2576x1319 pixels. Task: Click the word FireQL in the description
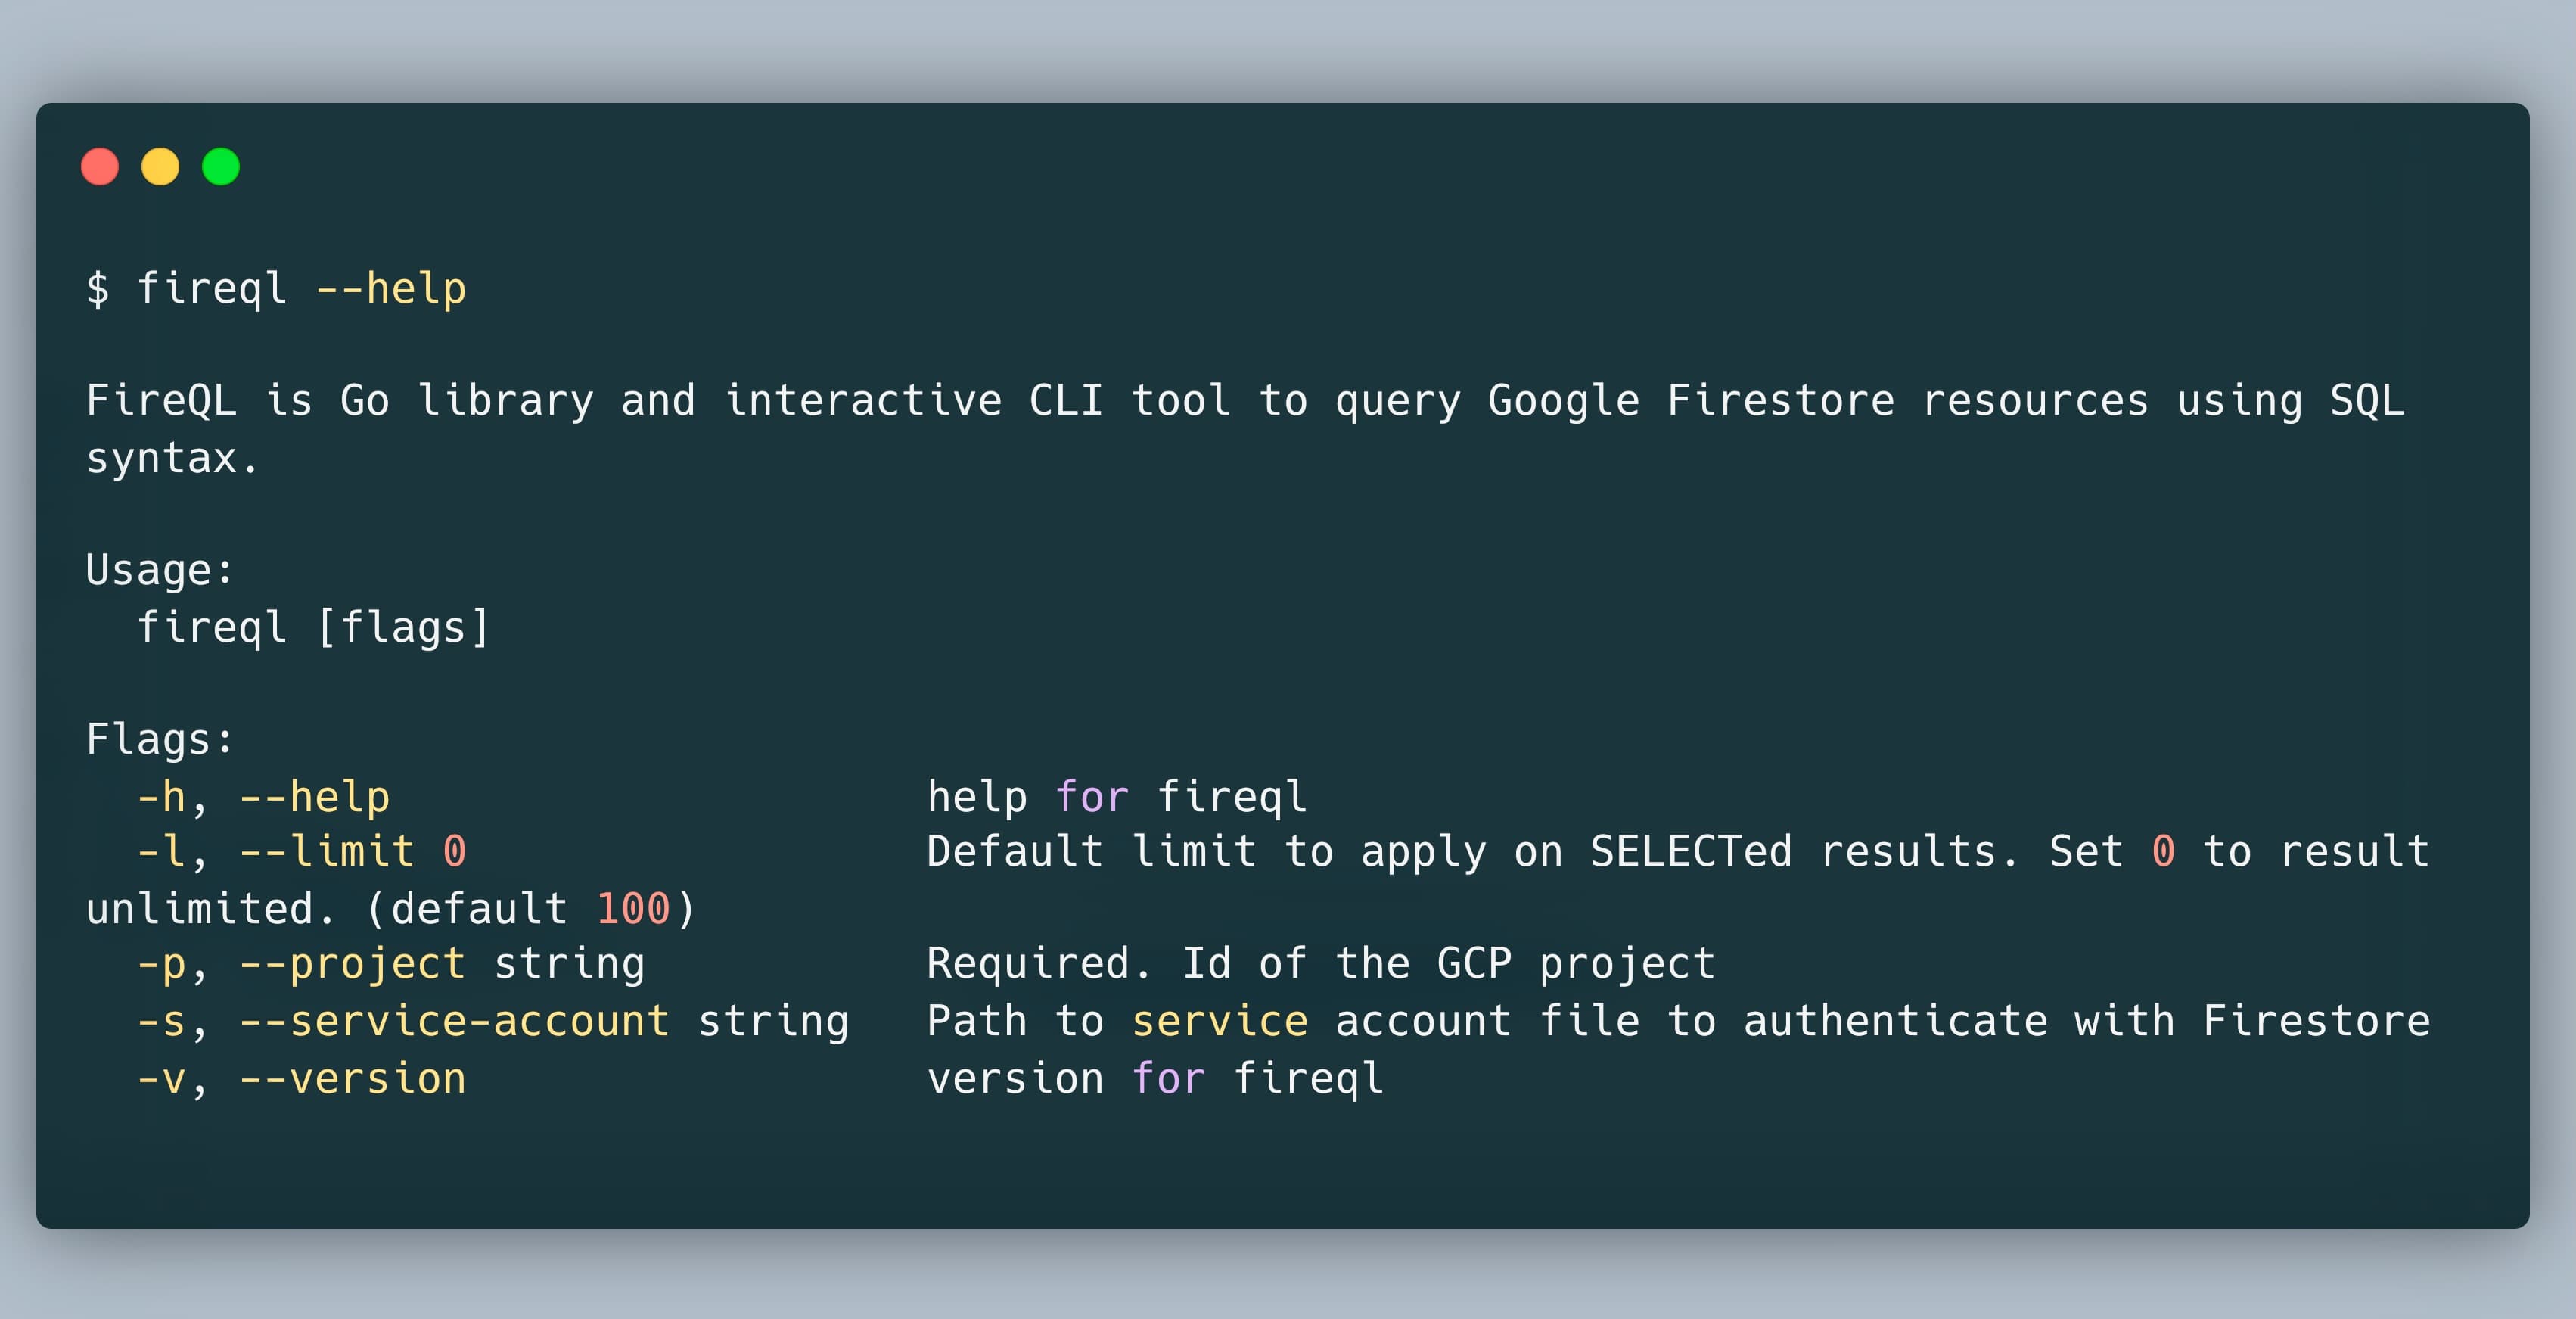click(161, 401)
